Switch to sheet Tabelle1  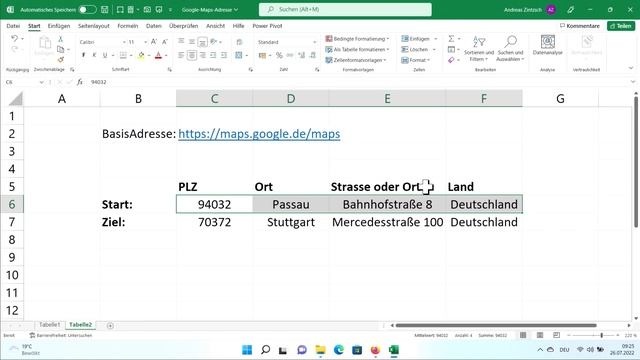point(49,324)
